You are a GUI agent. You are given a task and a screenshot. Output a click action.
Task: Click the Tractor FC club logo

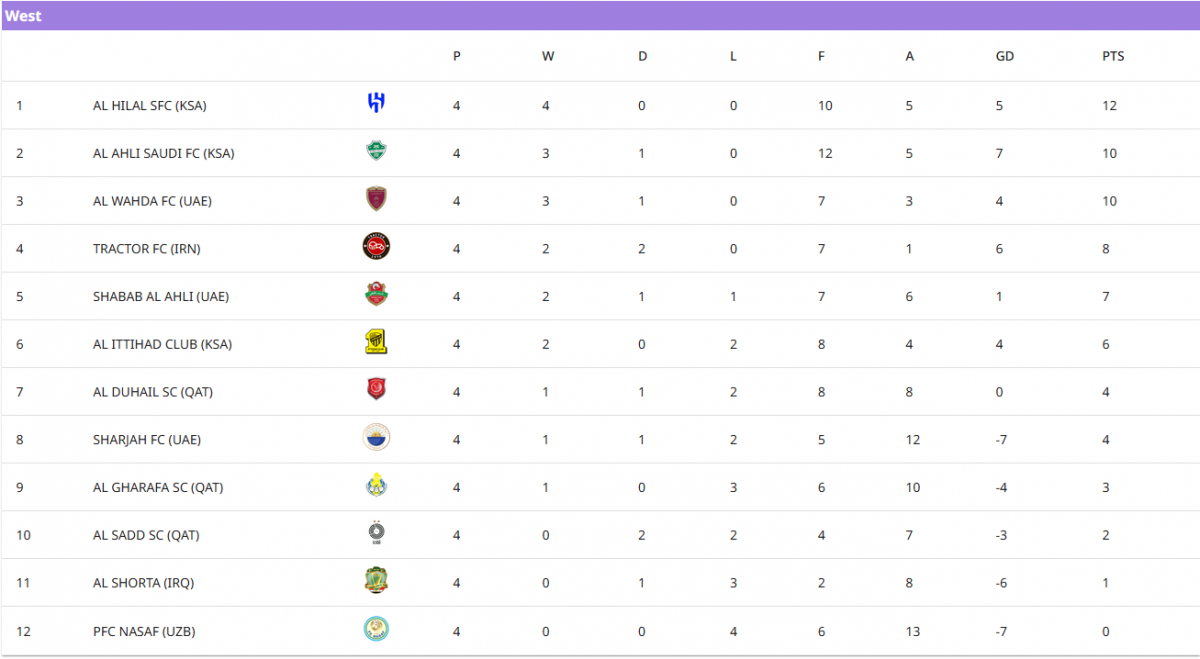[376, 246]
